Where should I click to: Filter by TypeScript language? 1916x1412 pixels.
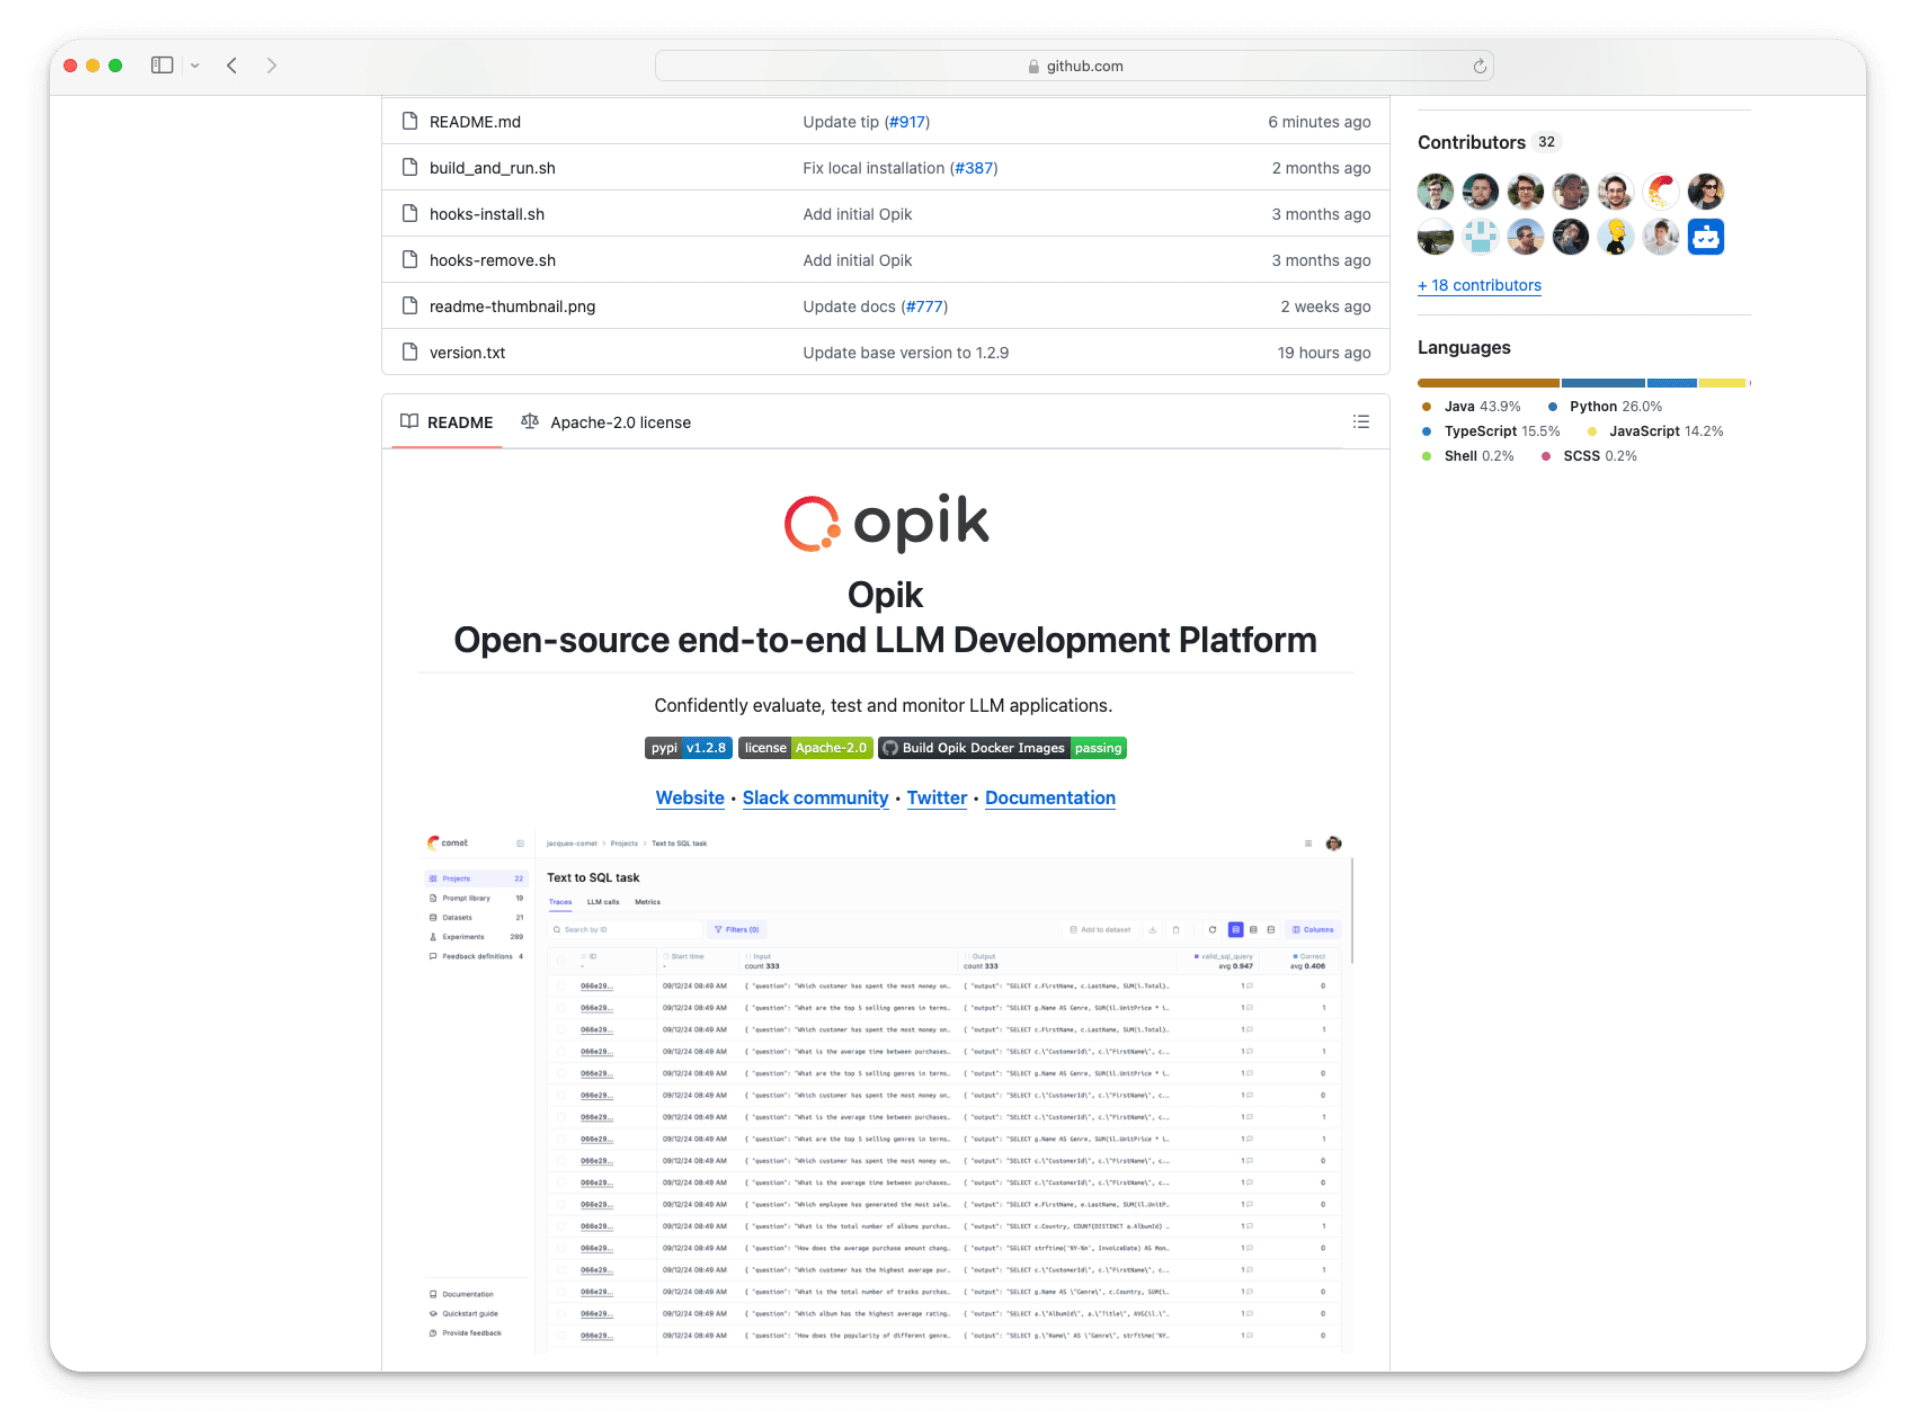(x=1490, y=431)
